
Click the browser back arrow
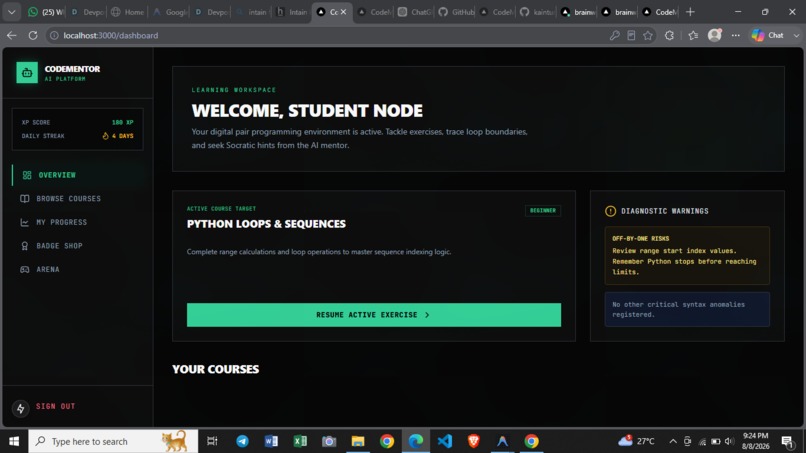point(12,35)
